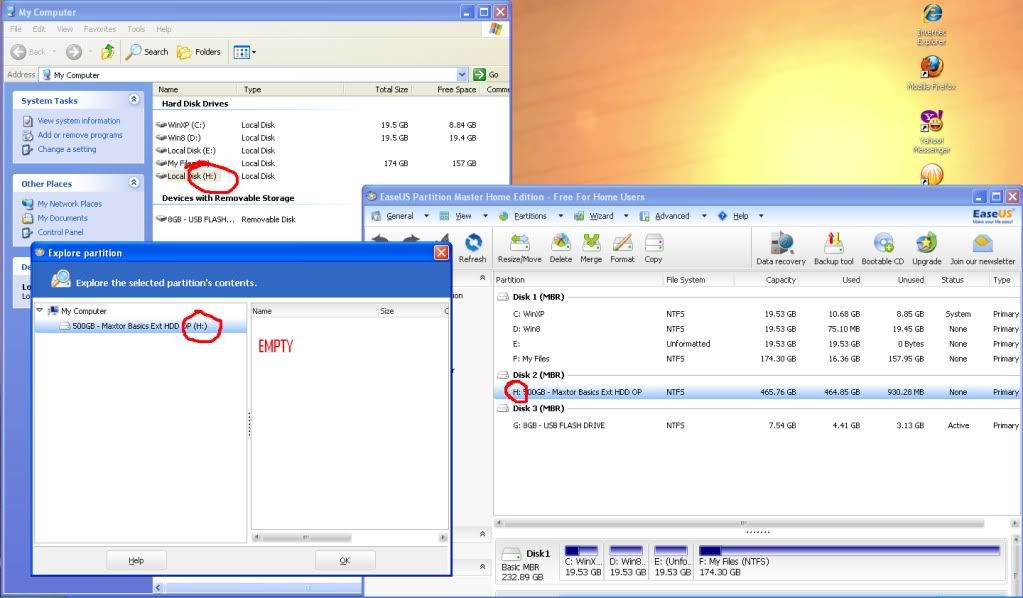Click the Change a setting link
Viewport: 1023px width, 598px height.
[67, 149]
